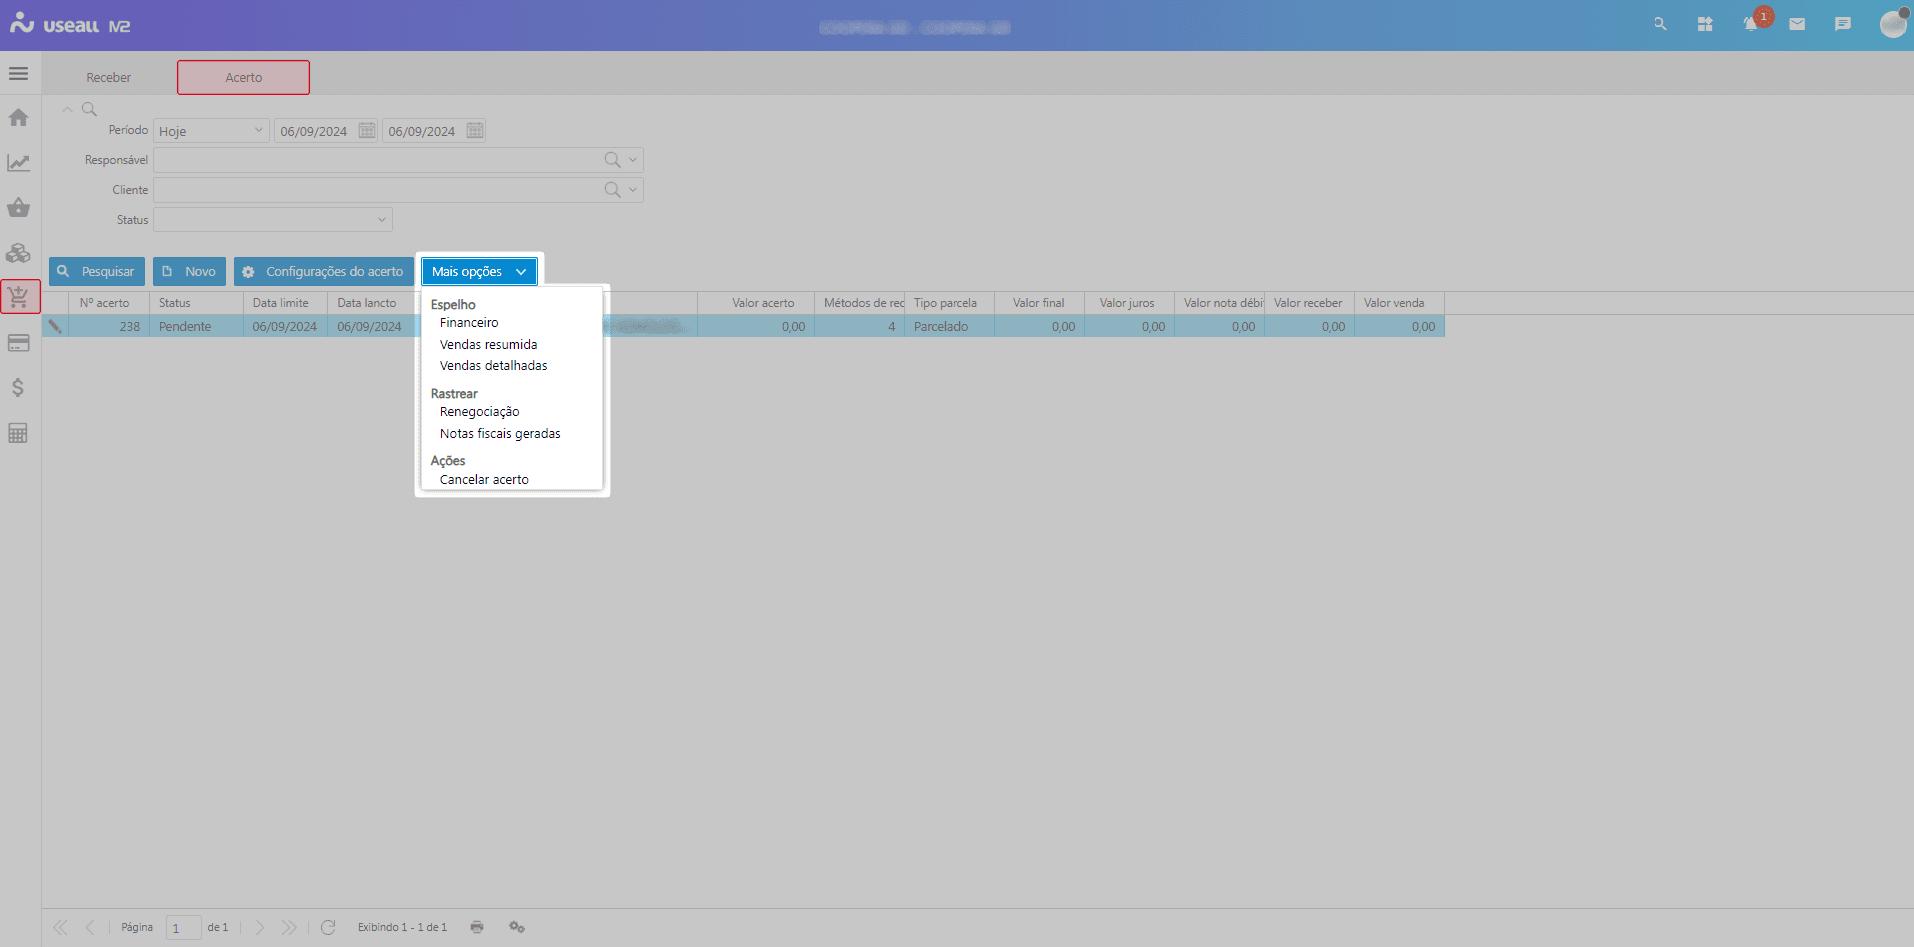
Task: Click the Pesquisar button
Action: pyautogui.click(x=97, y=272)
